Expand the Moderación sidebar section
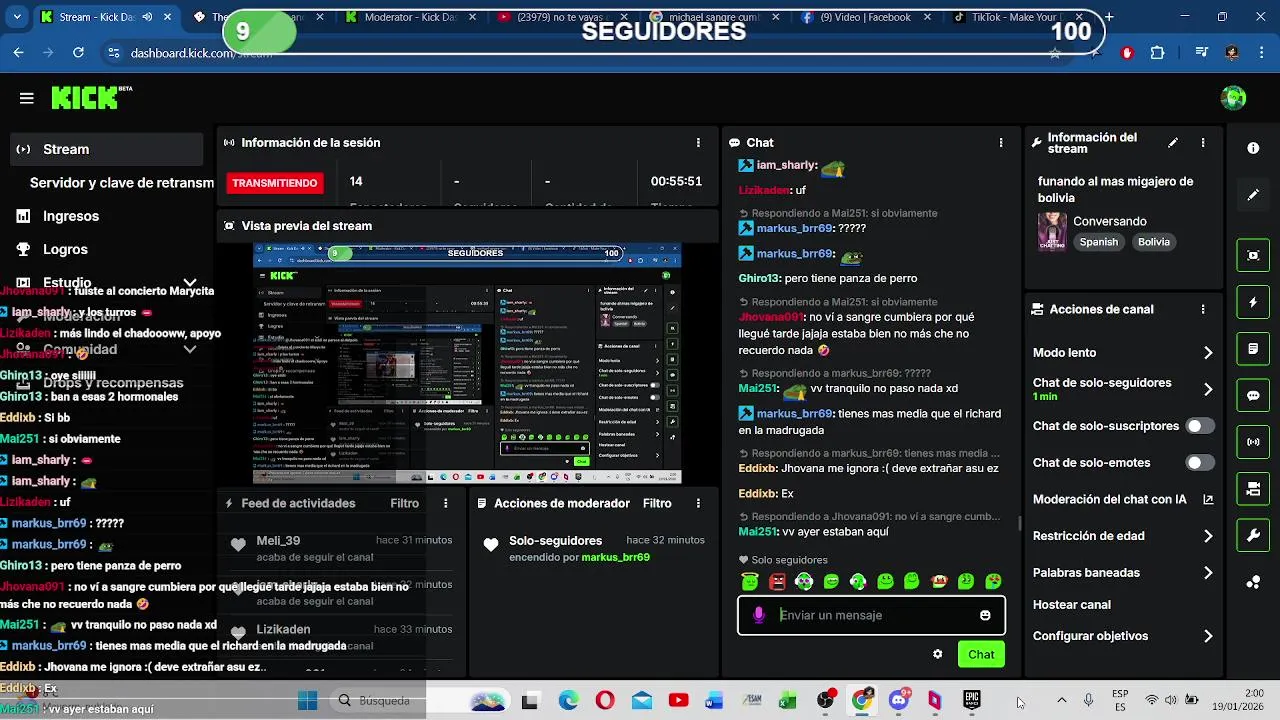This screenshot has width=1280, height=720. tap(107, 316)
